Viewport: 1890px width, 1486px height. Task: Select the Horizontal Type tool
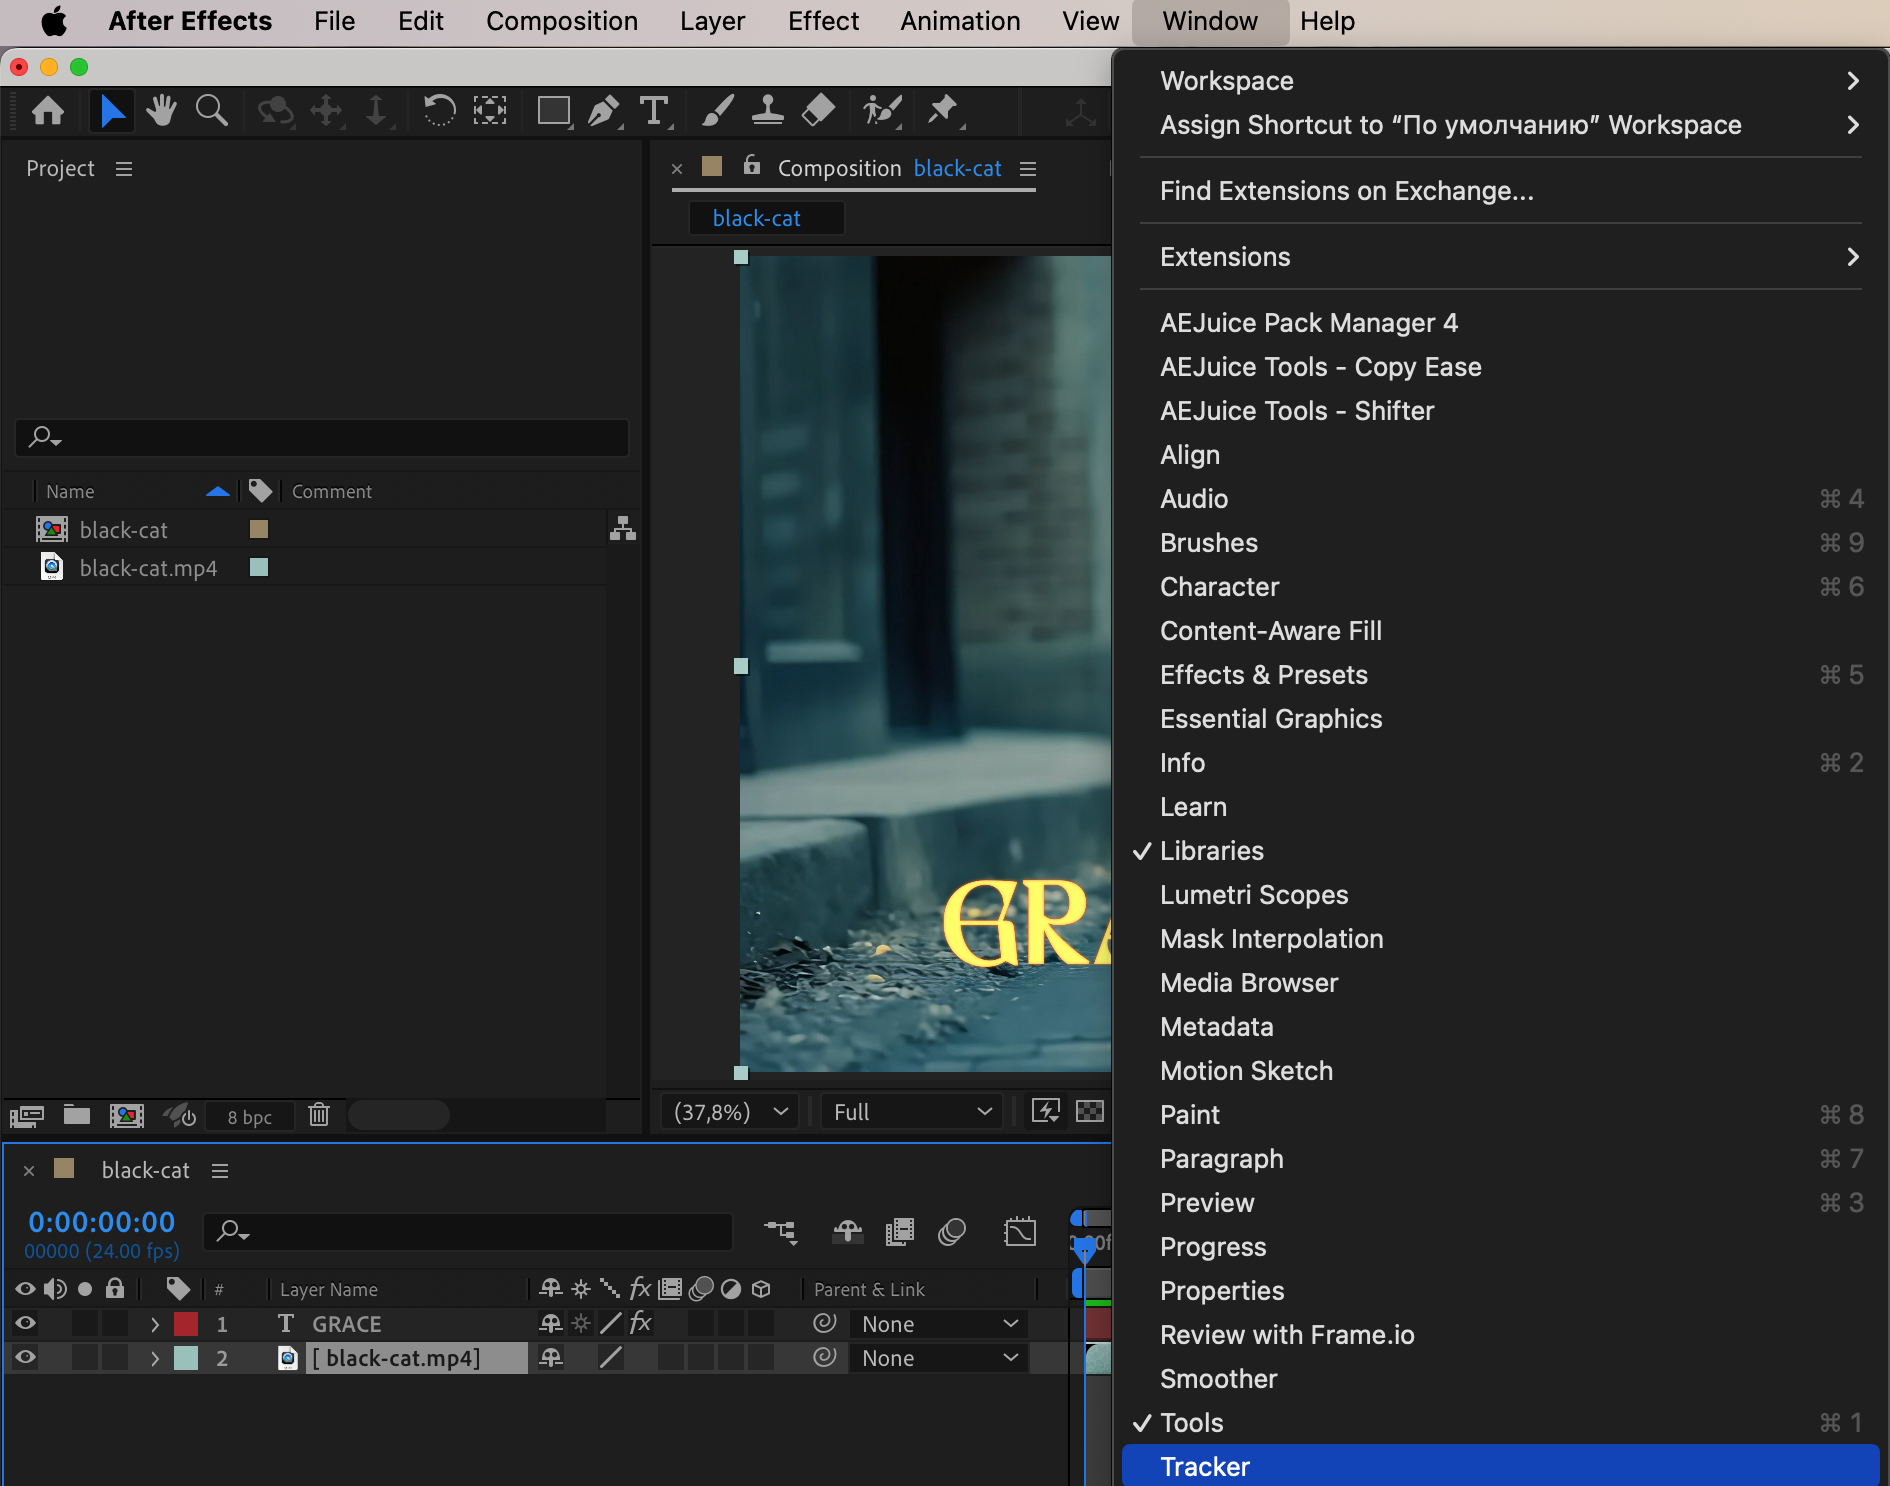pos(654,111)
